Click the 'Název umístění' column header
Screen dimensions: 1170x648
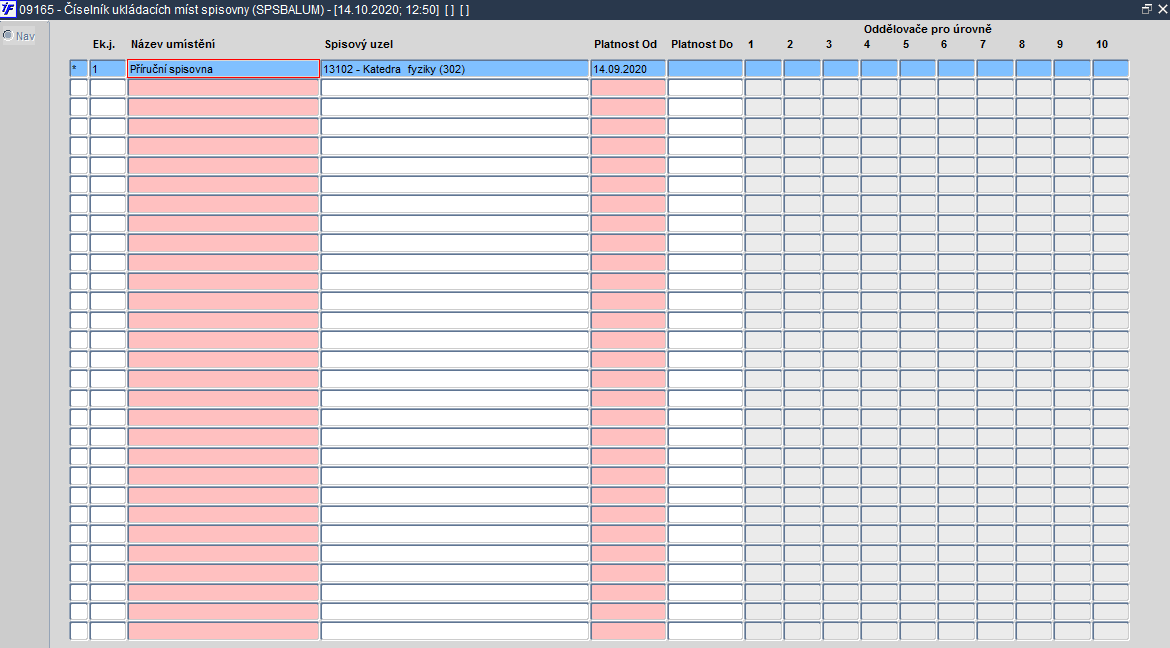pyautogui.click(x=172, y=44)
